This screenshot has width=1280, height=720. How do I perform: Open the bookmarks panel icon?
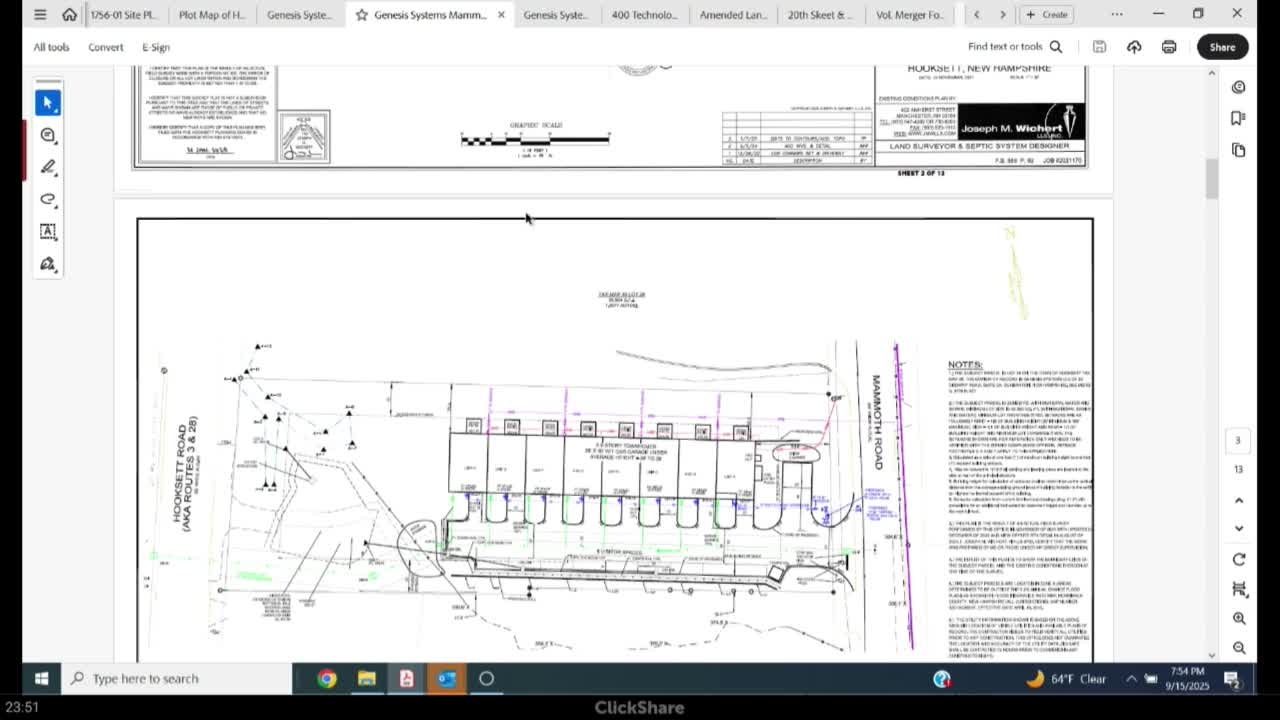tap(1238, 118)
